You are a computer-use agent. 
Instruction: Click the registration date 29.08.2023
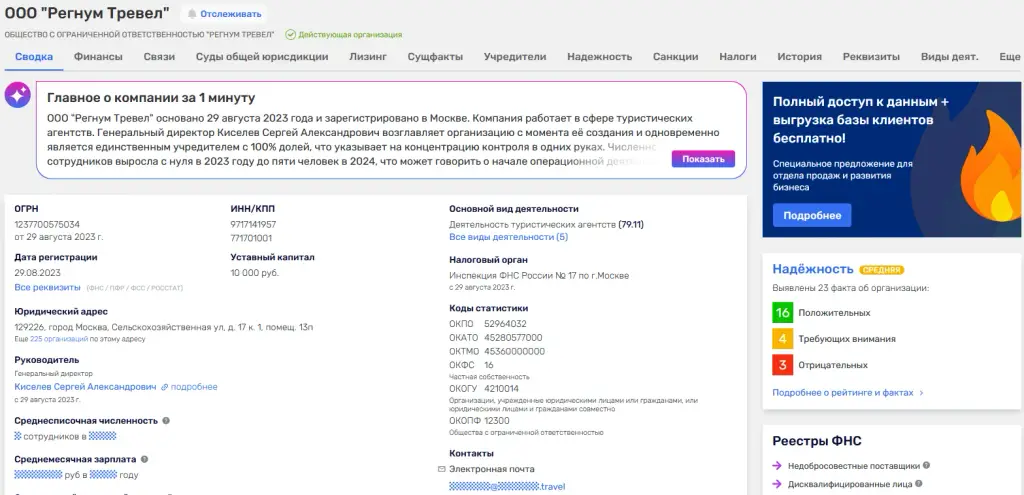coord(37,273)
